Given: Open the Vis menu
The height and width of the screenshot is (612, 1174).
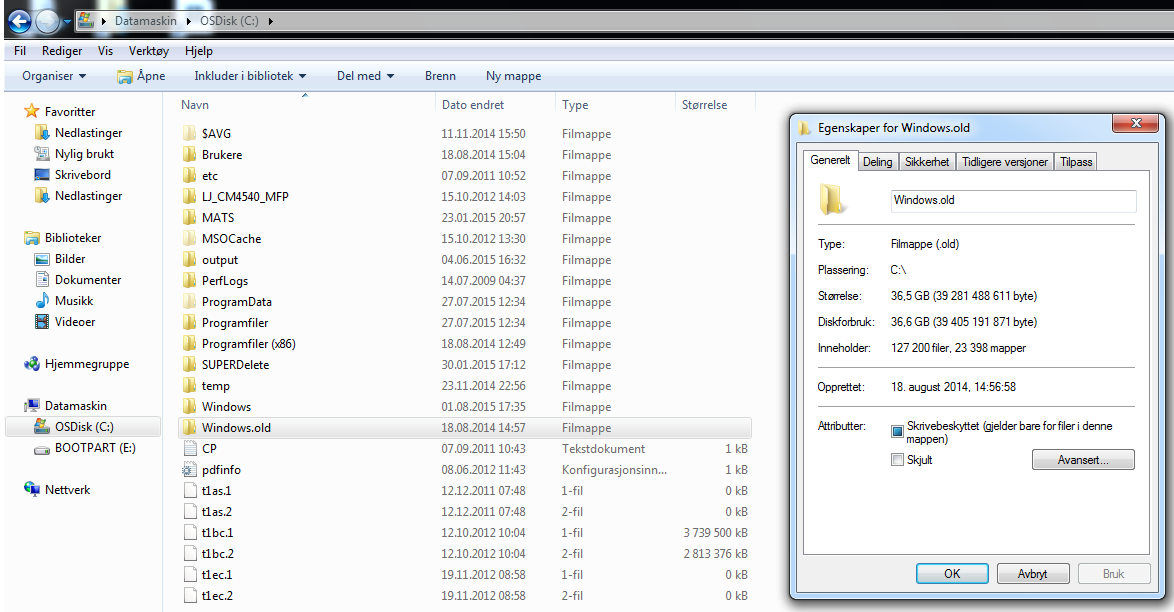Looking at the screenshot, I should pos(106,50).
